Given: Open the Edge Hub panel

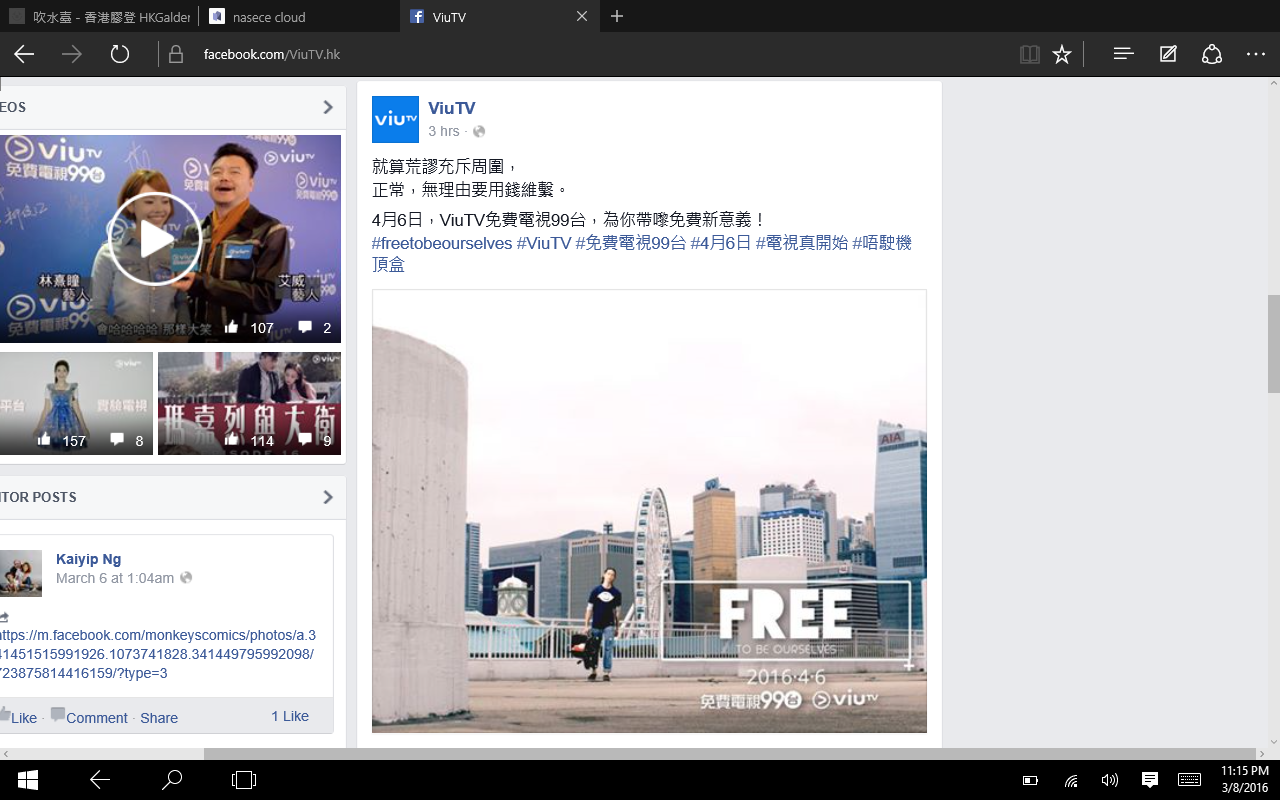Looking at the screenshot, I should 1123,54.
